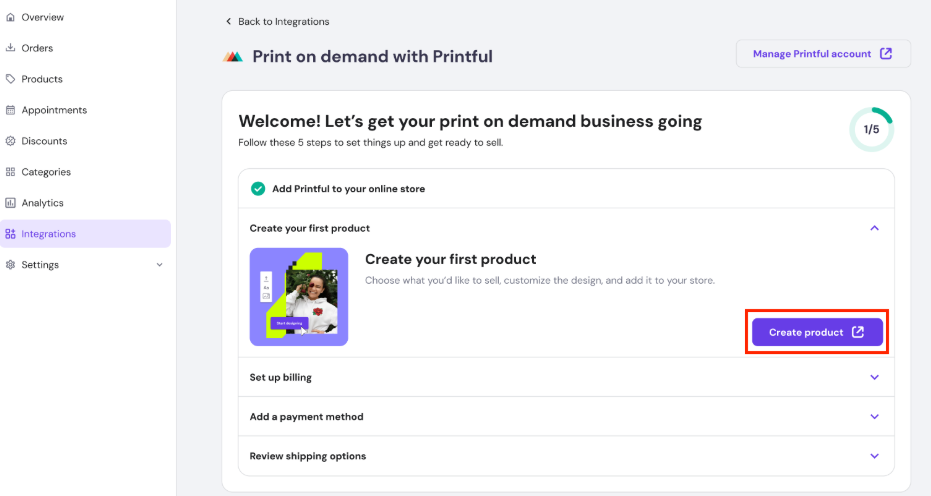Expand the Settings sidebar submenu chevron

[159, 265]
